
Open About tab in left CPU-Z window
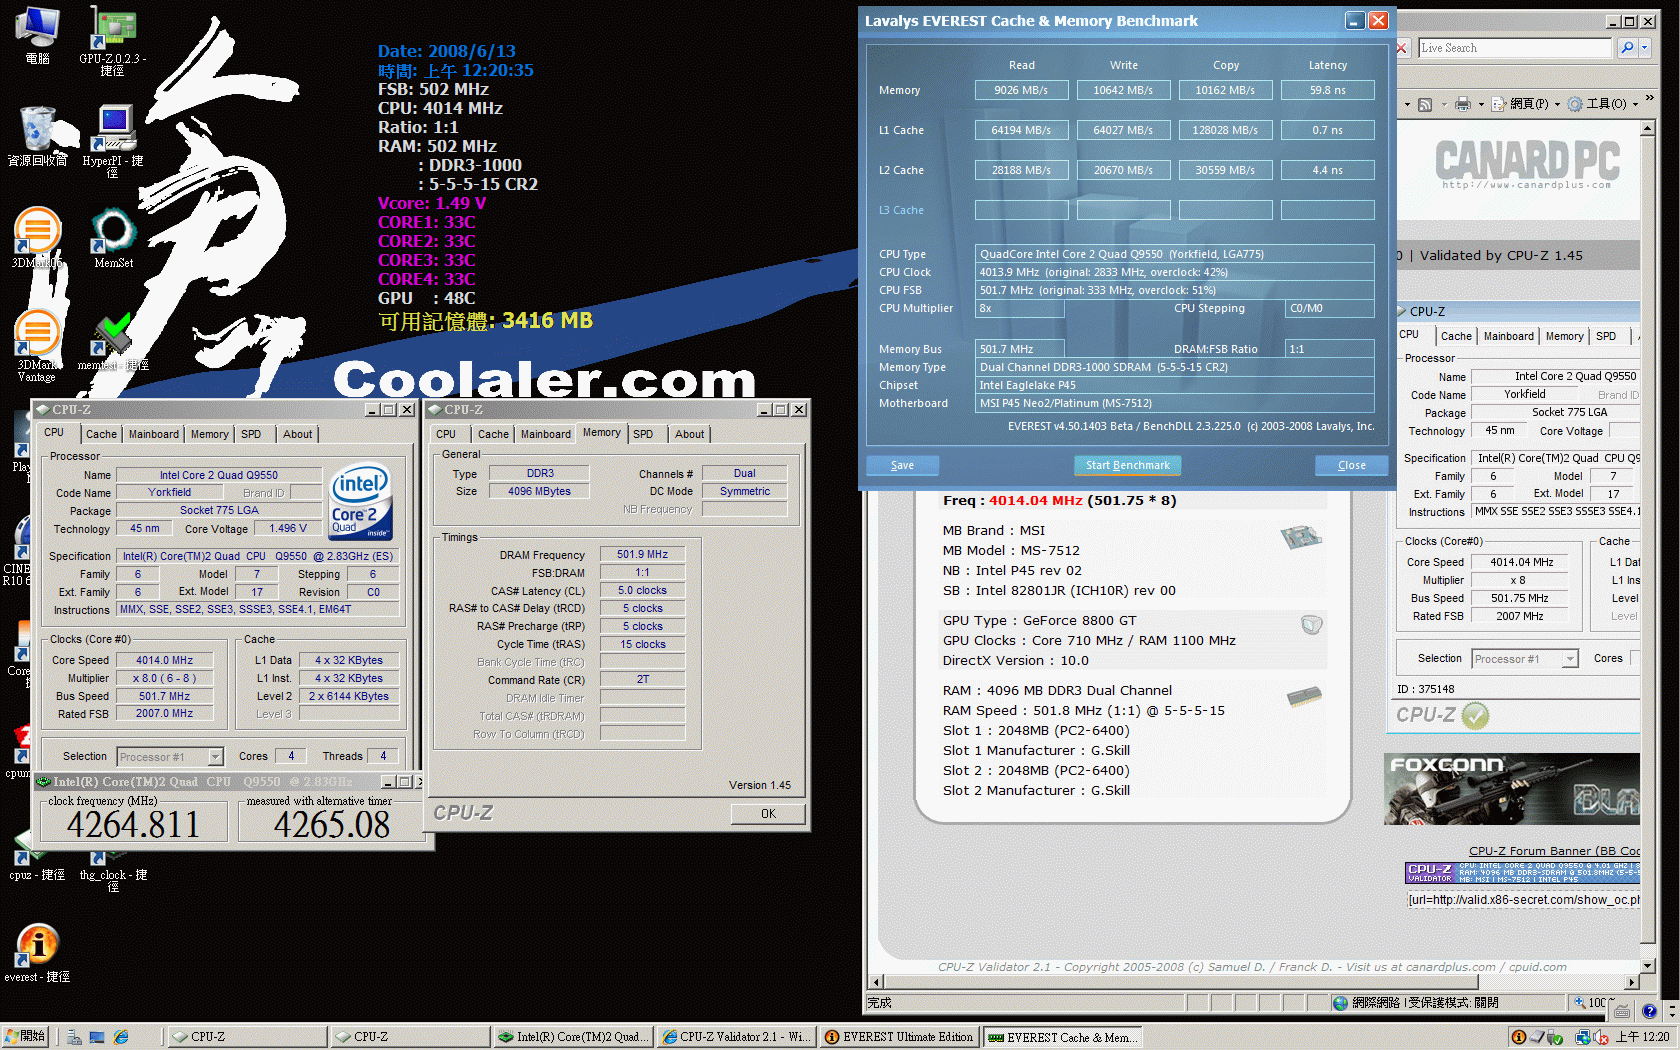(297, 434)
